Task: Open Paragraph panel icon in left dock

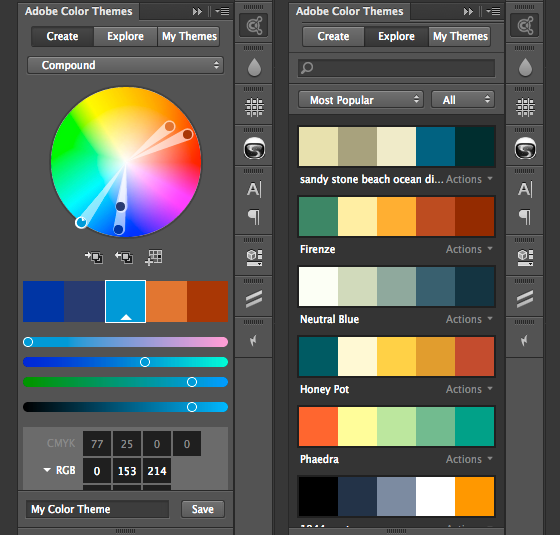Action: pyautogui.click(x=254, y=217)
